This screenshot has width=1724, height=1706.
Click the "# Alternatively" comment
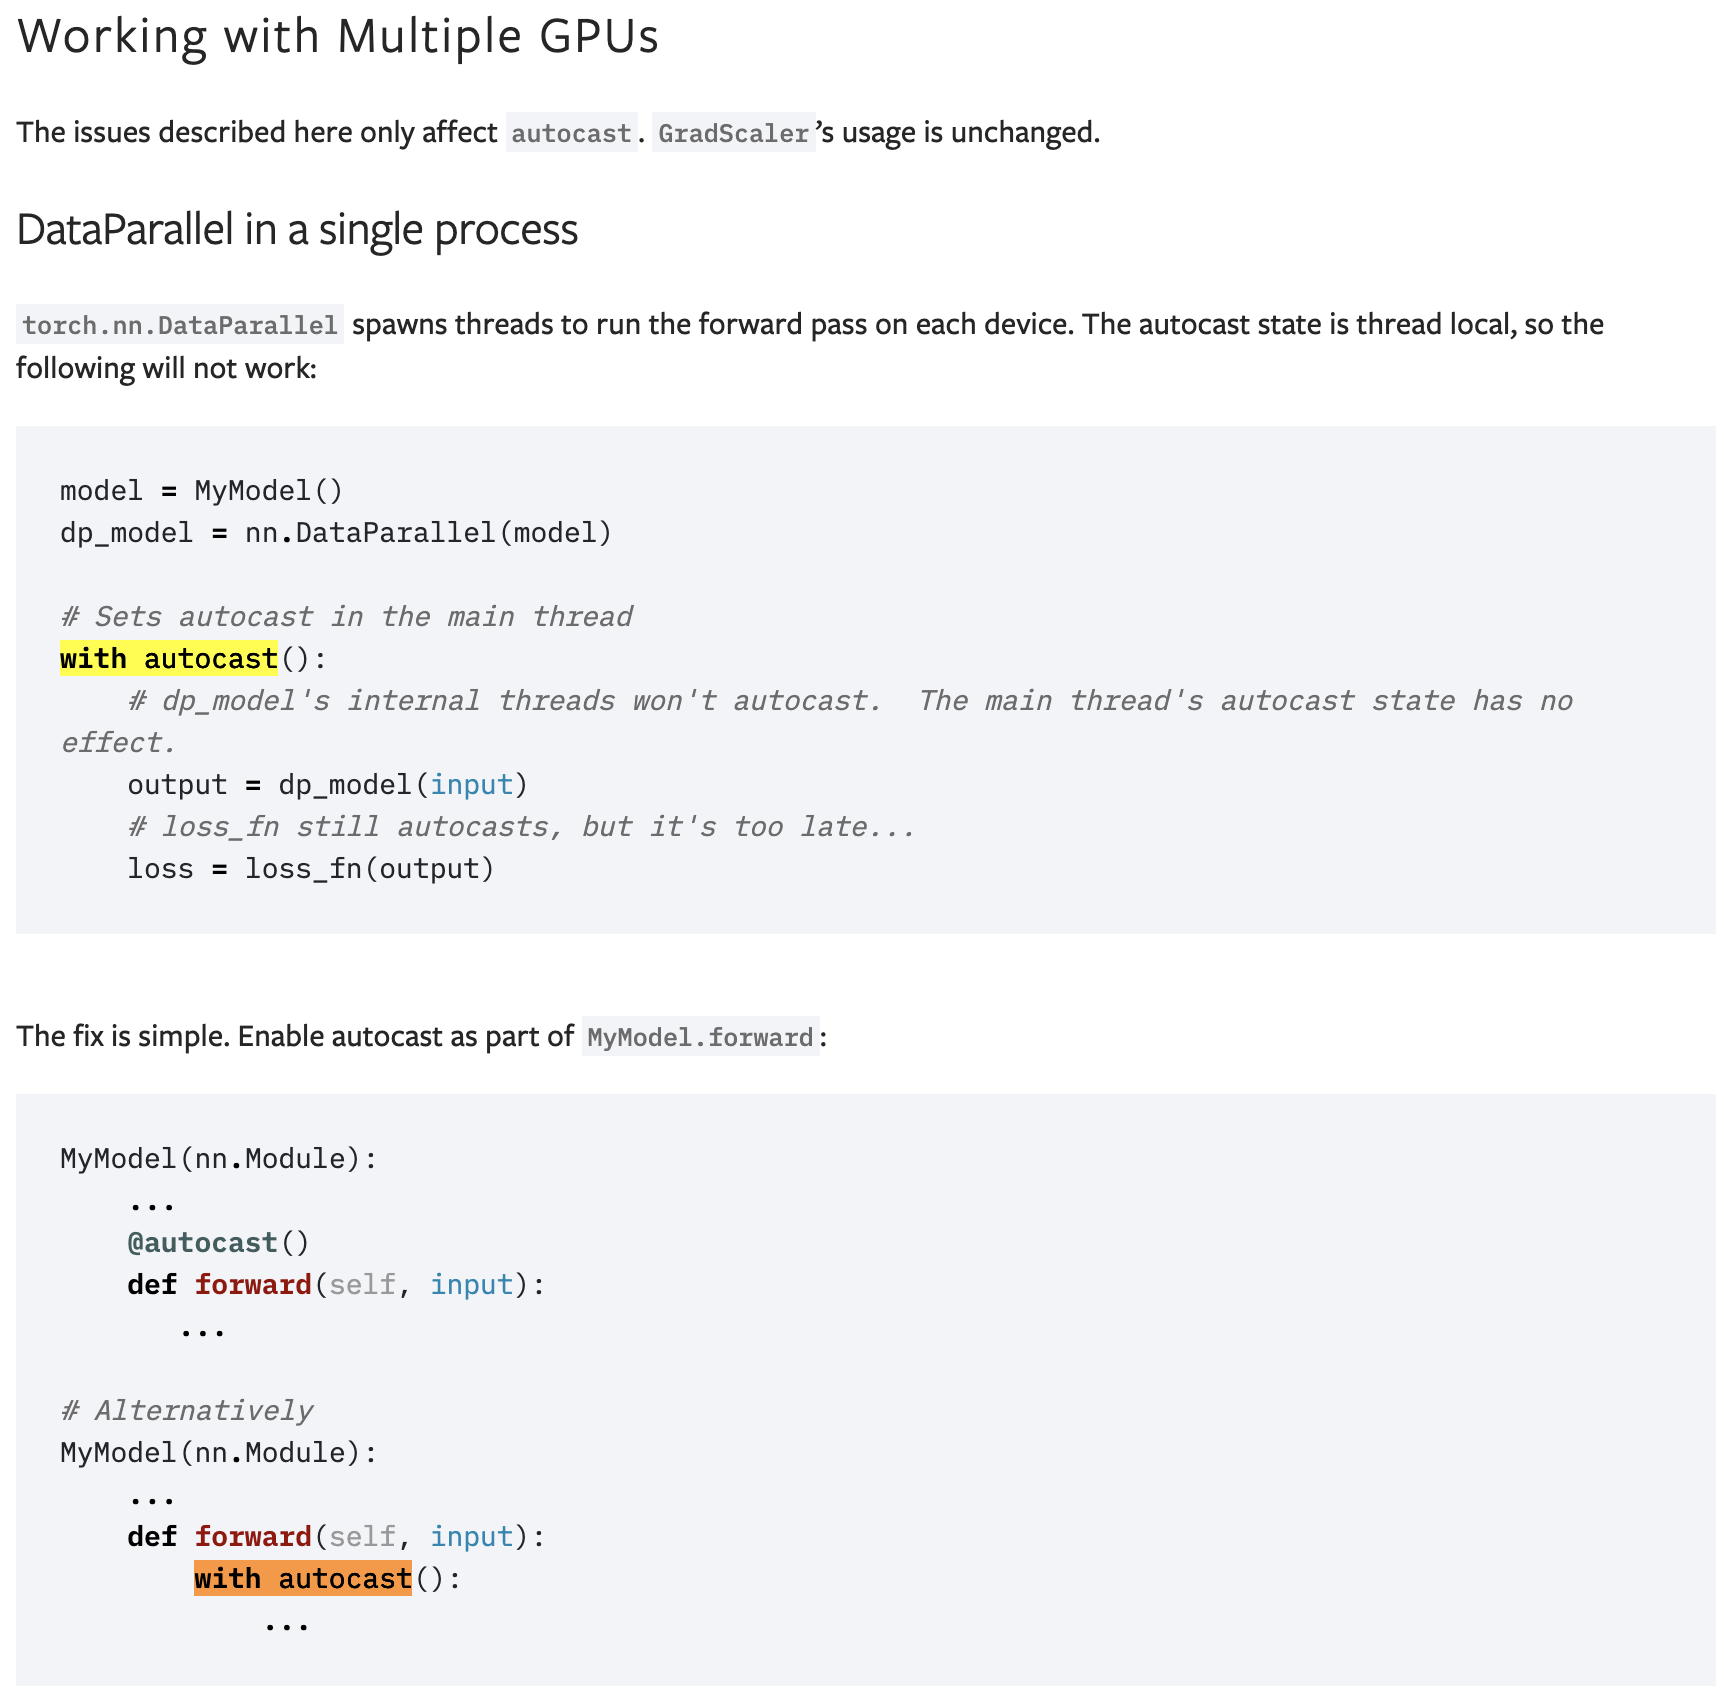point(187,1411)
